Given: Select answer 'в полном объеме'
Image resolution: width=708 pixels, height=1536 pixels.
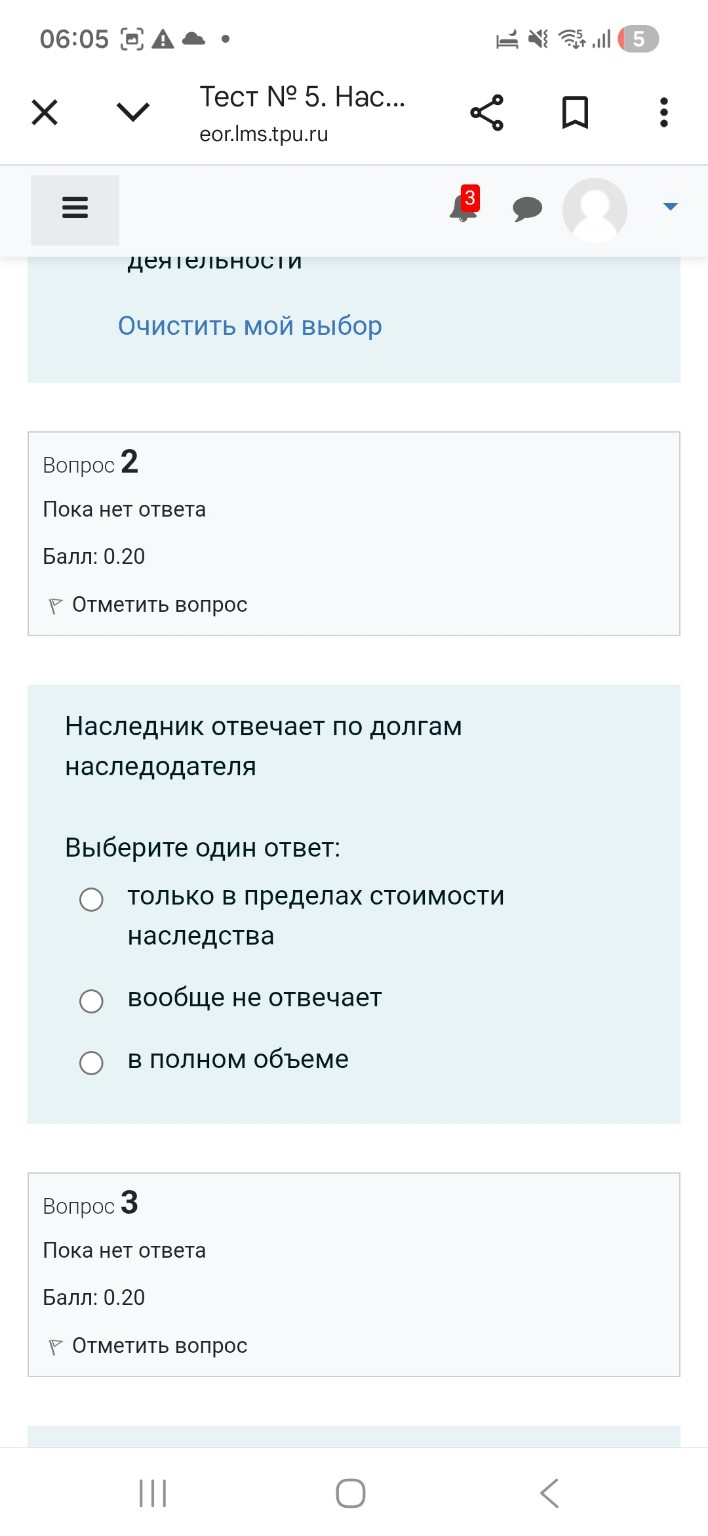Looking at the screenshot, I should (91, 1062).
